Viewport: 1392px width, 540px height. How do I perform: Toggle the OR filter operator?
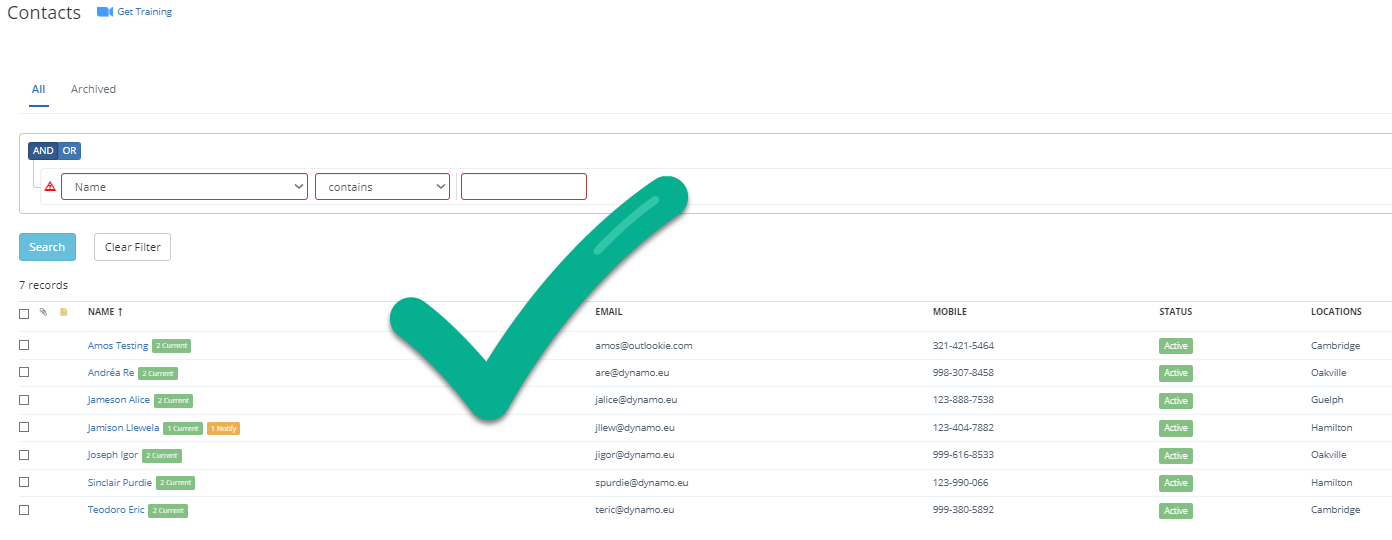click(x=69, y=151)
